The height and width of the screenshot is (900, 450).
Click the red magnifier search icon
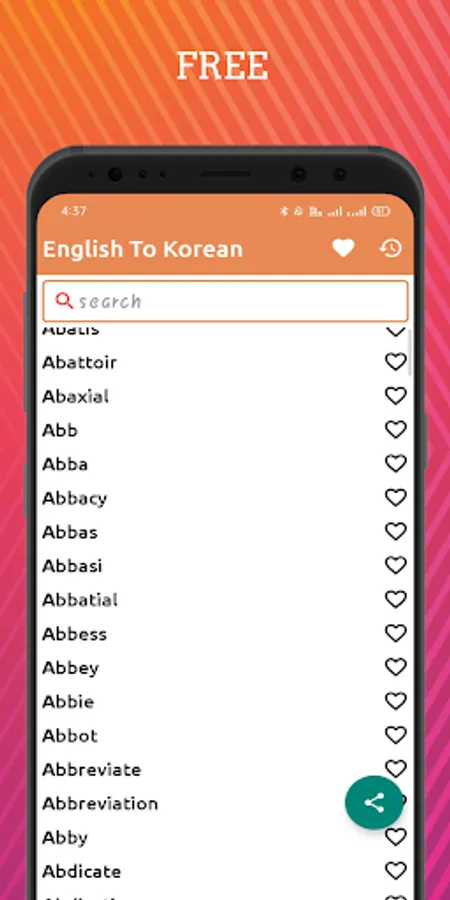pyautogui.click(x=64, y=301)
